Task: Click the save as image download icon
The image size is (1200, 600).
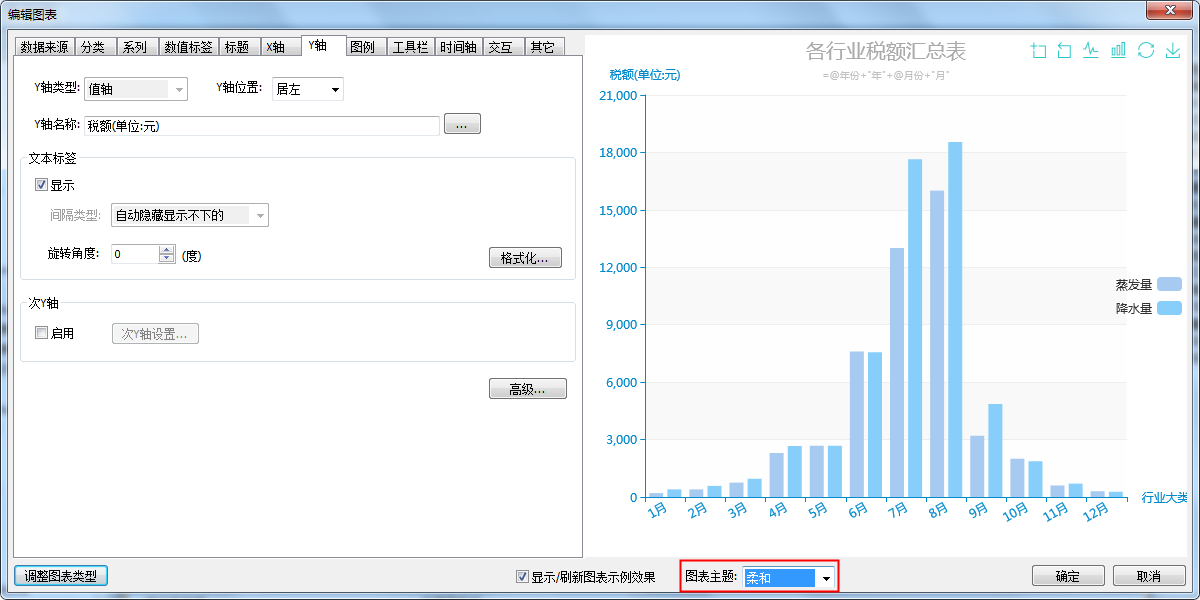Action: pos(1173,50)
